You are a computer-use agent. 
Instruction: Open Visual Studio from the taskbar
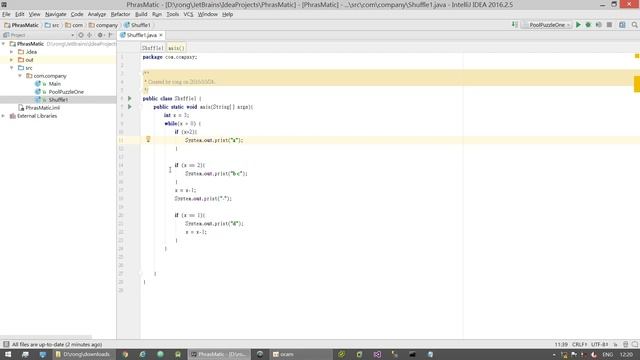377,354
